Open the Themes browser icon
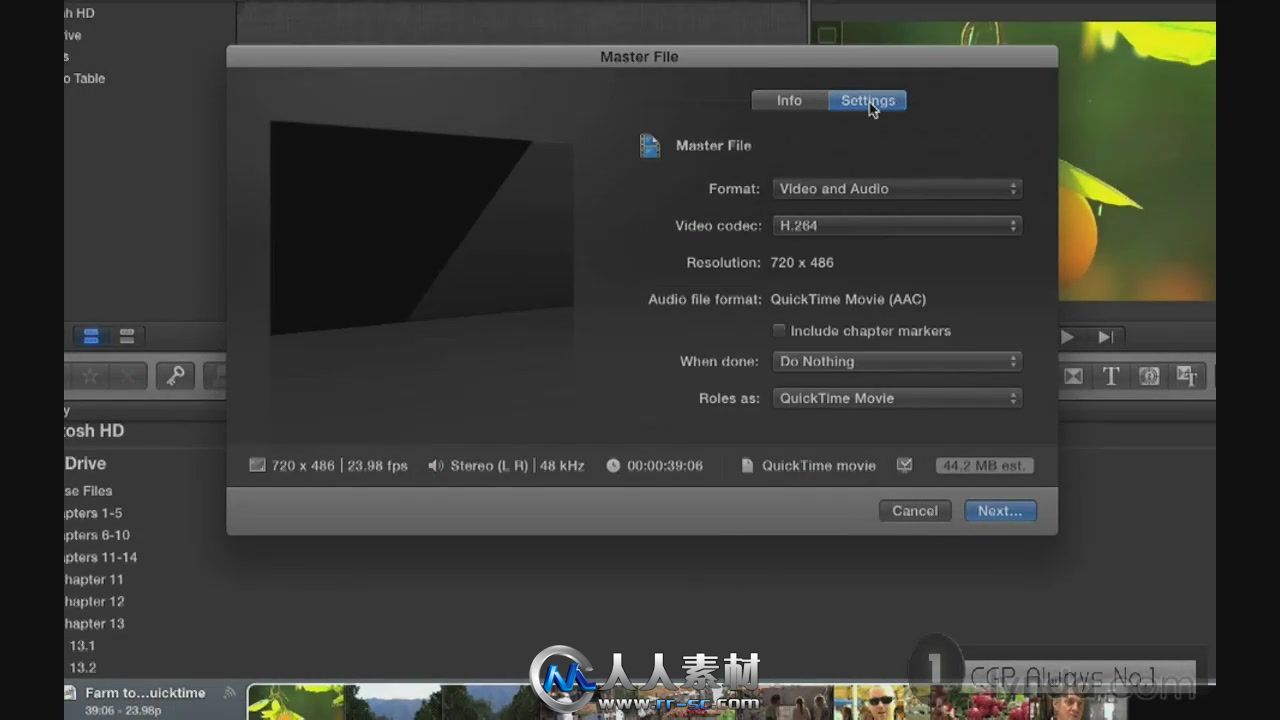 (1187, 376)
